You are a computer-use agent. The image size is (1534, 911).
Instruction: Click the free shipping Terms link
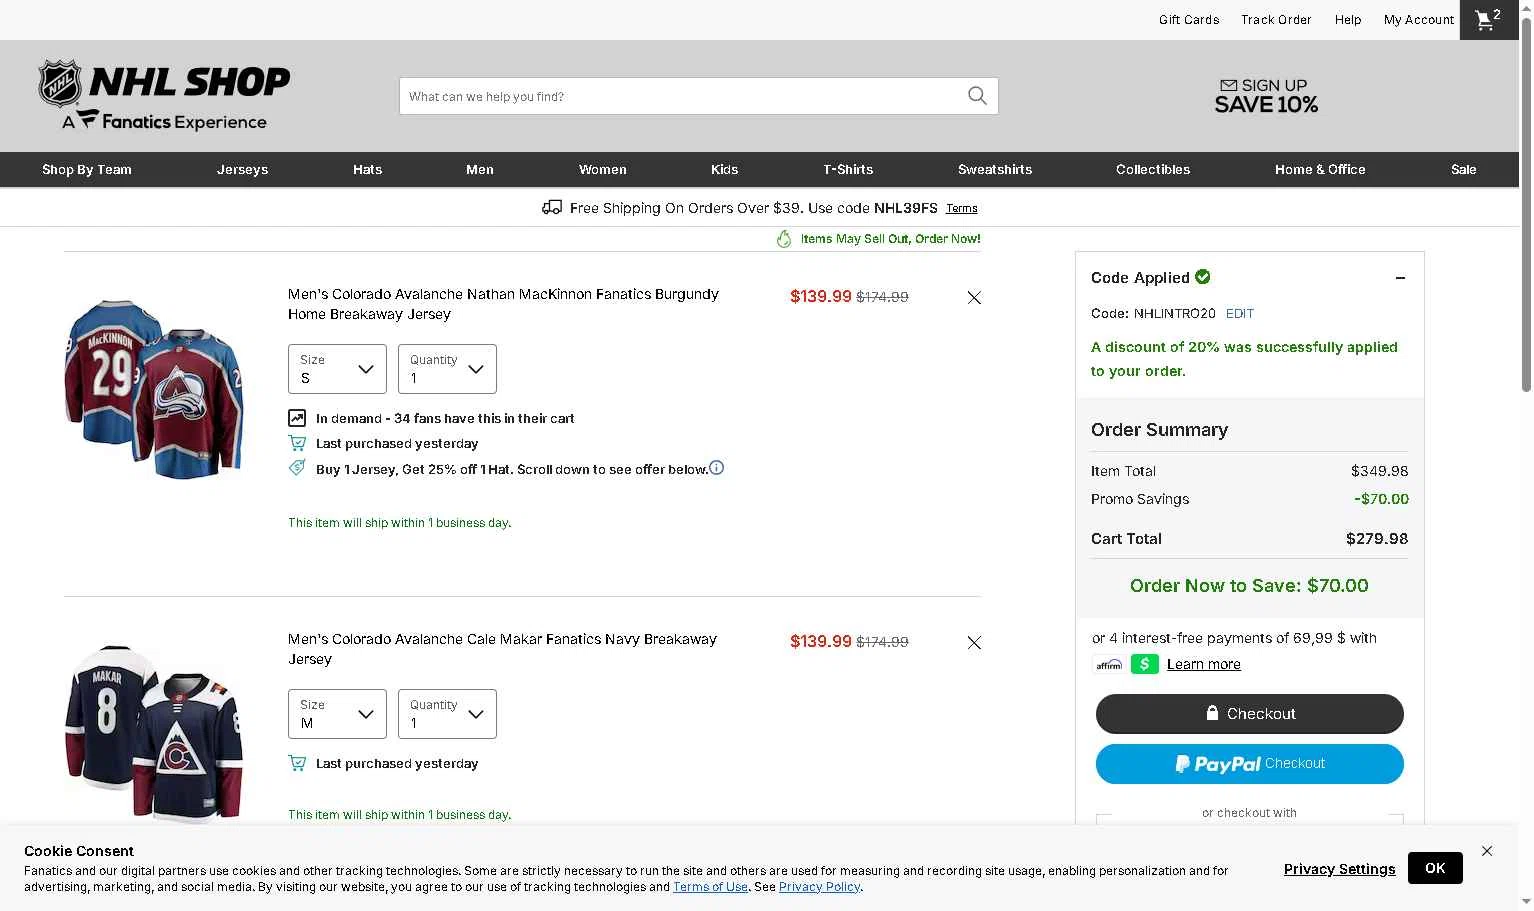coord(962,208)
